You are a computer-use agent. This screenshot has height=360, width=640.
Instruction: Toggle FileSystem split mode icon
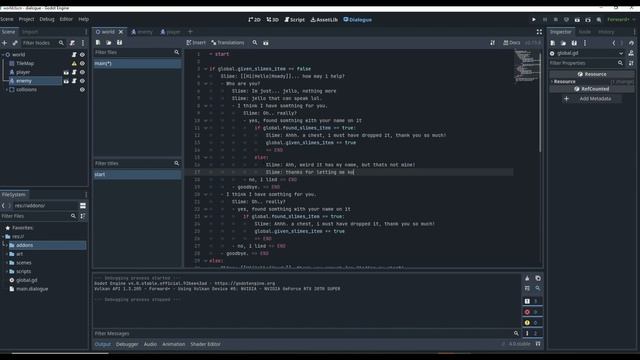pos(83,206)
